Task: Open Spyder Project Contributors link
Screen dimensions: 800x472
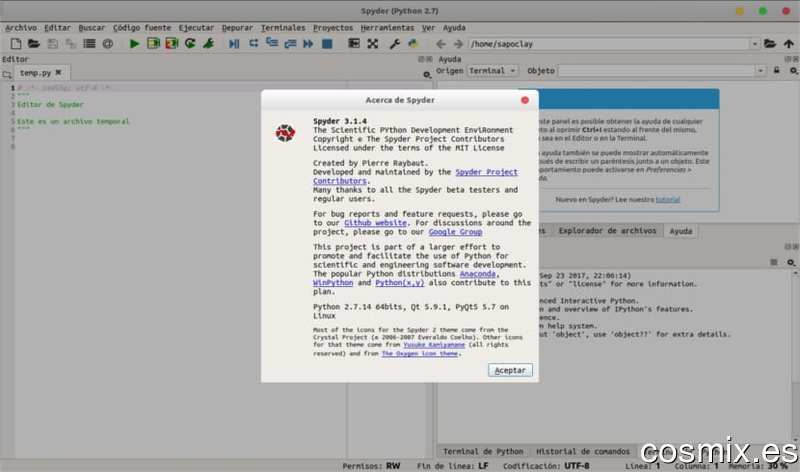Action: click(x=486, y=172)
